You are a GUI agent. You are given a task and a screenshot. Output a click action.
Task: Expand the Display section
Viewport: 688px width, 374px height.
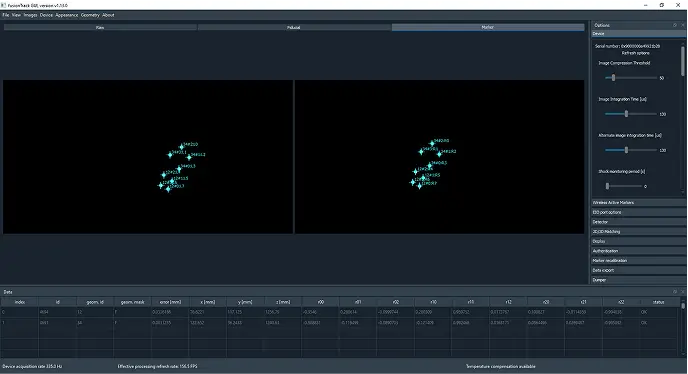(x=638, y=241)
